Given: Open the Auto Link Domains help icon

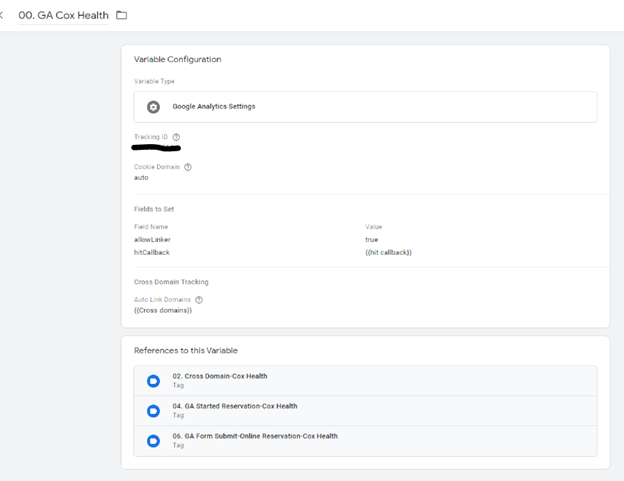Looking at the screenshot, I should [199, 300].
